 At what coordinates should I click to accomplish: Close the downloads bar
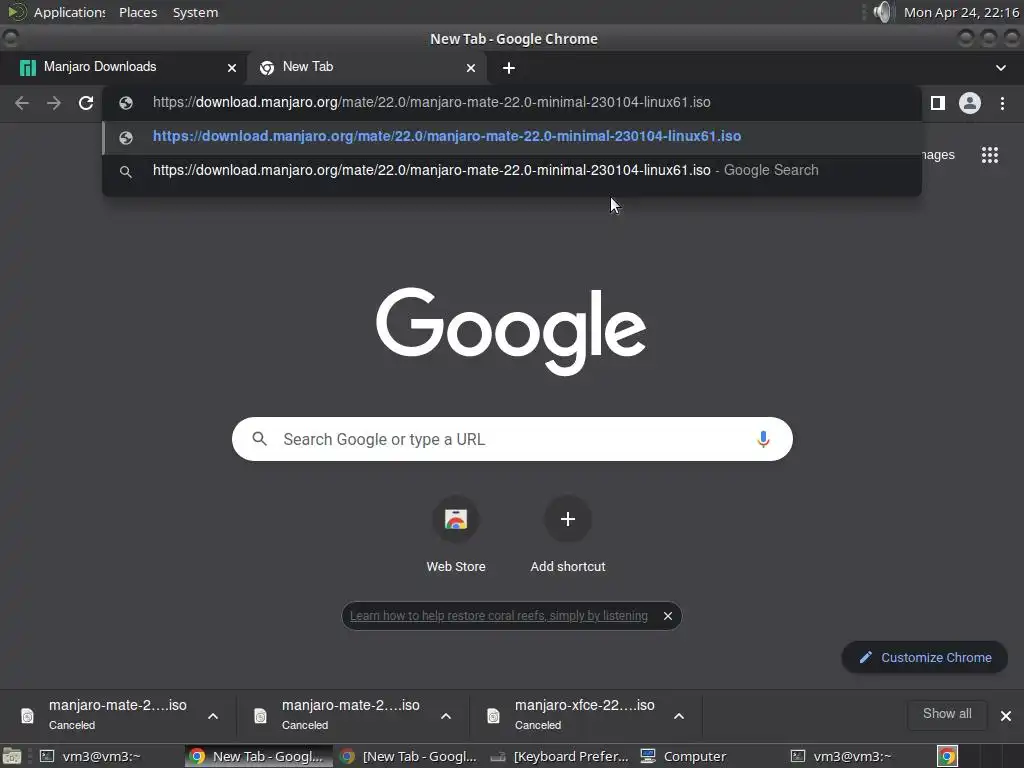tap(1006, 716)
